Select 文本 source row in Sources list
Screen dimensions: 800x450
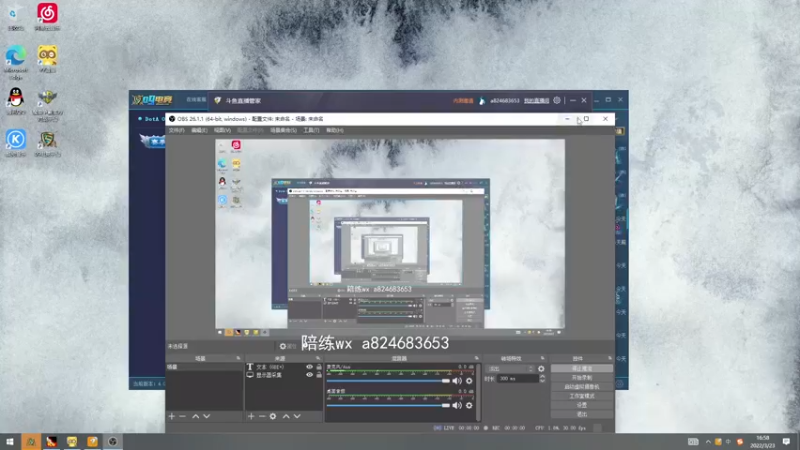pos(284,367)
